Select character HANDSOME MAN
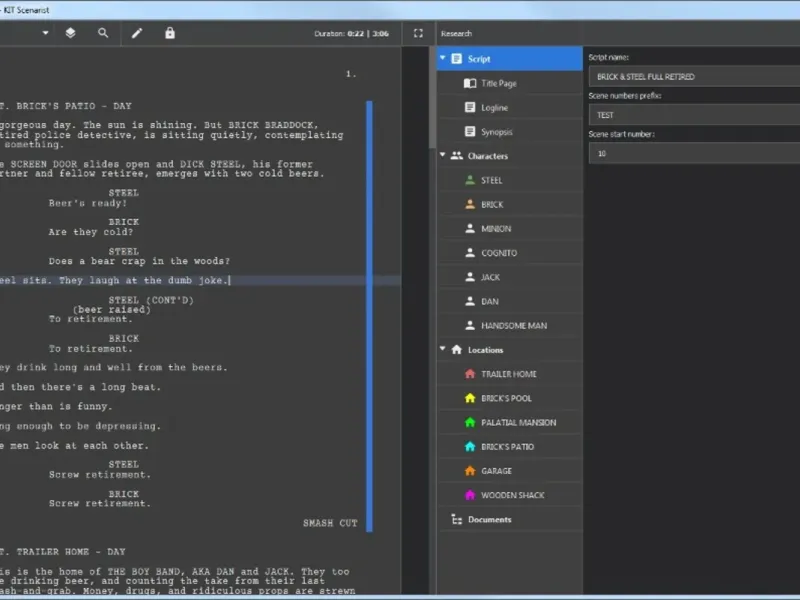 510,326
